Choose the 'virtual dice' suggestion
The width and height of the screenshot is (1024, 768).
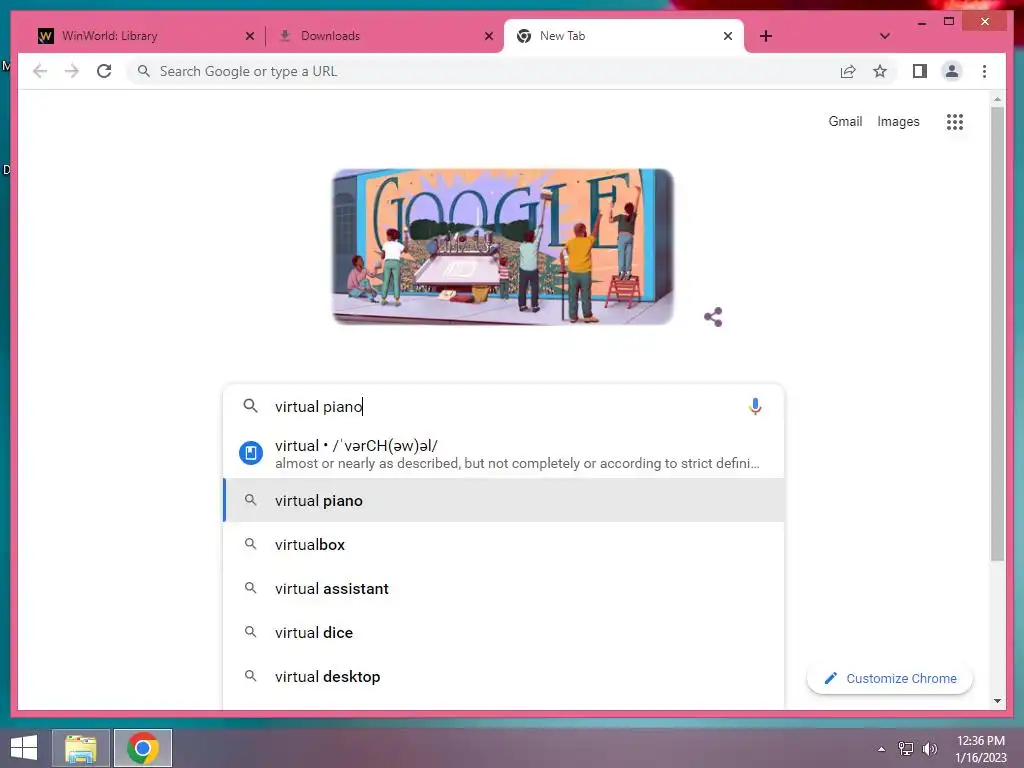click(504, 632)
